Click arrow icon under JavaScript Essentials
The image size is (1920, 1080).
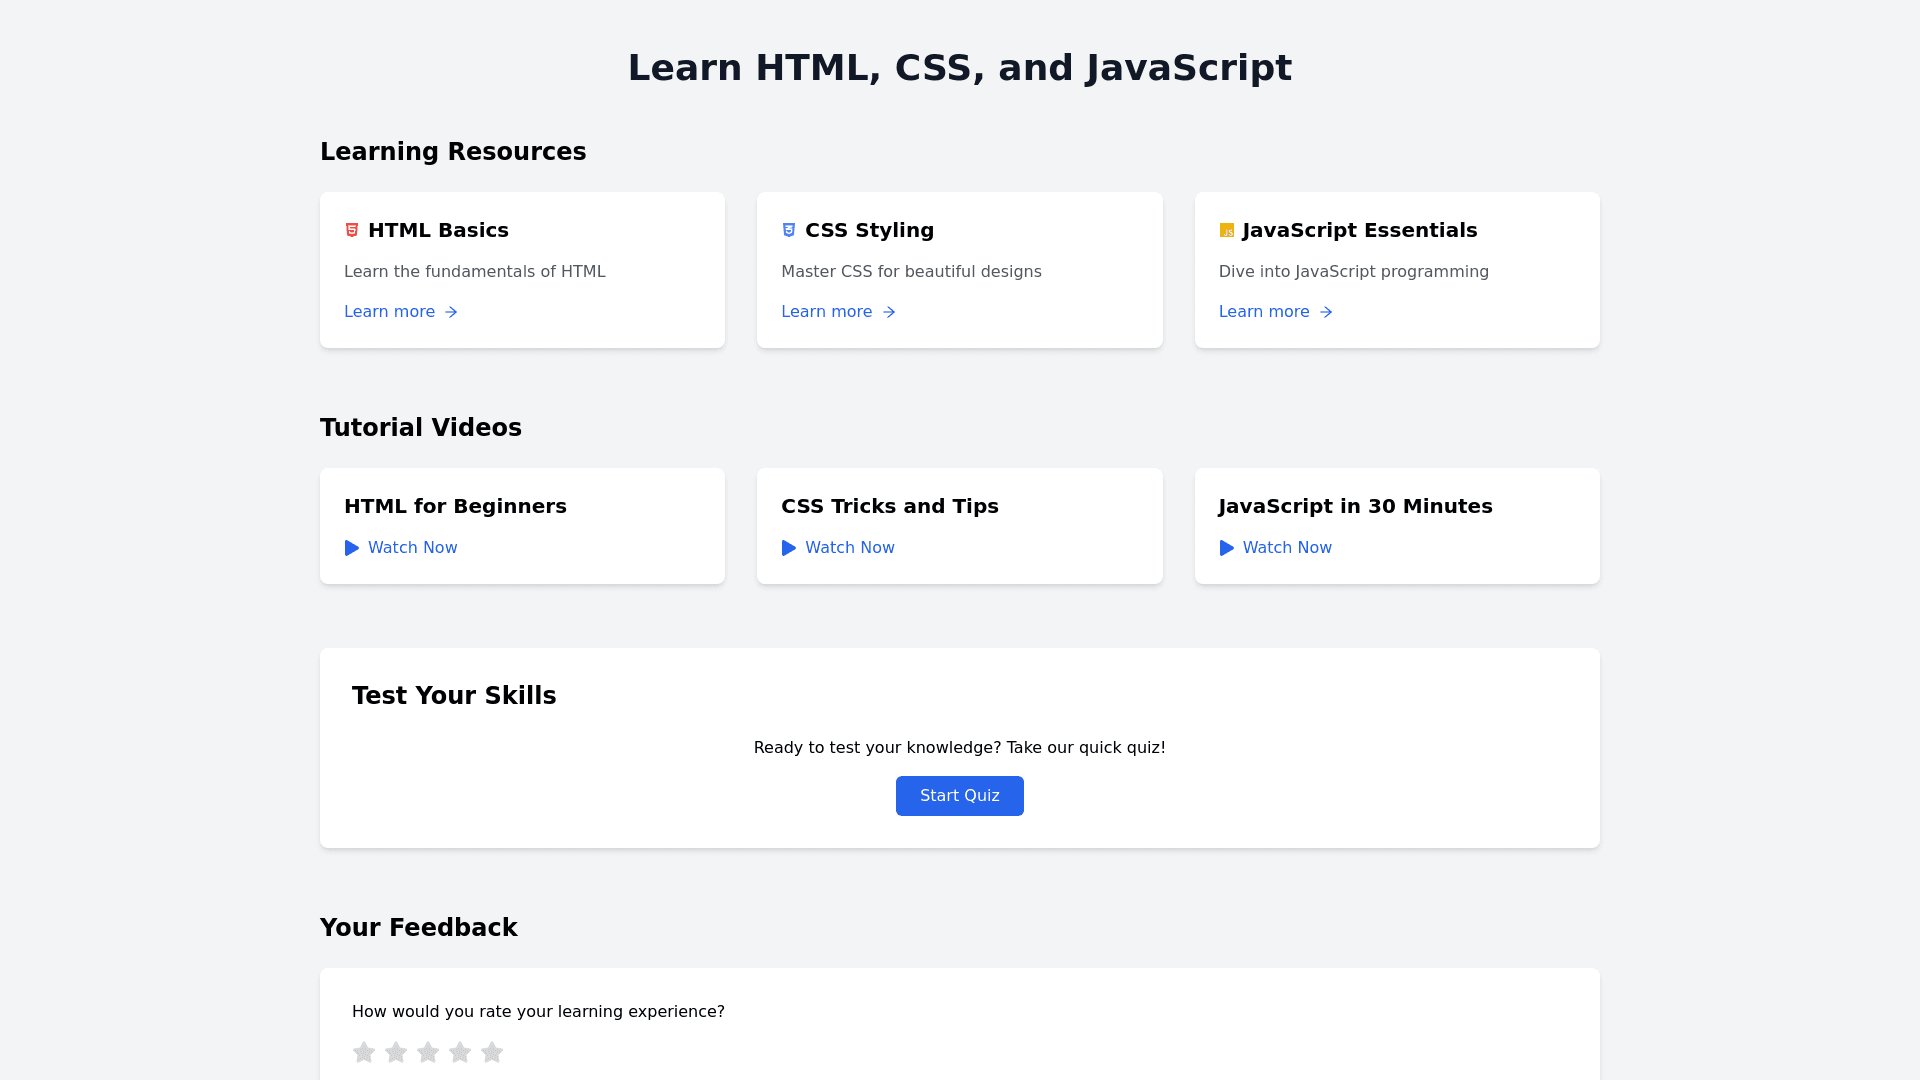click(x=1326, y=312)
